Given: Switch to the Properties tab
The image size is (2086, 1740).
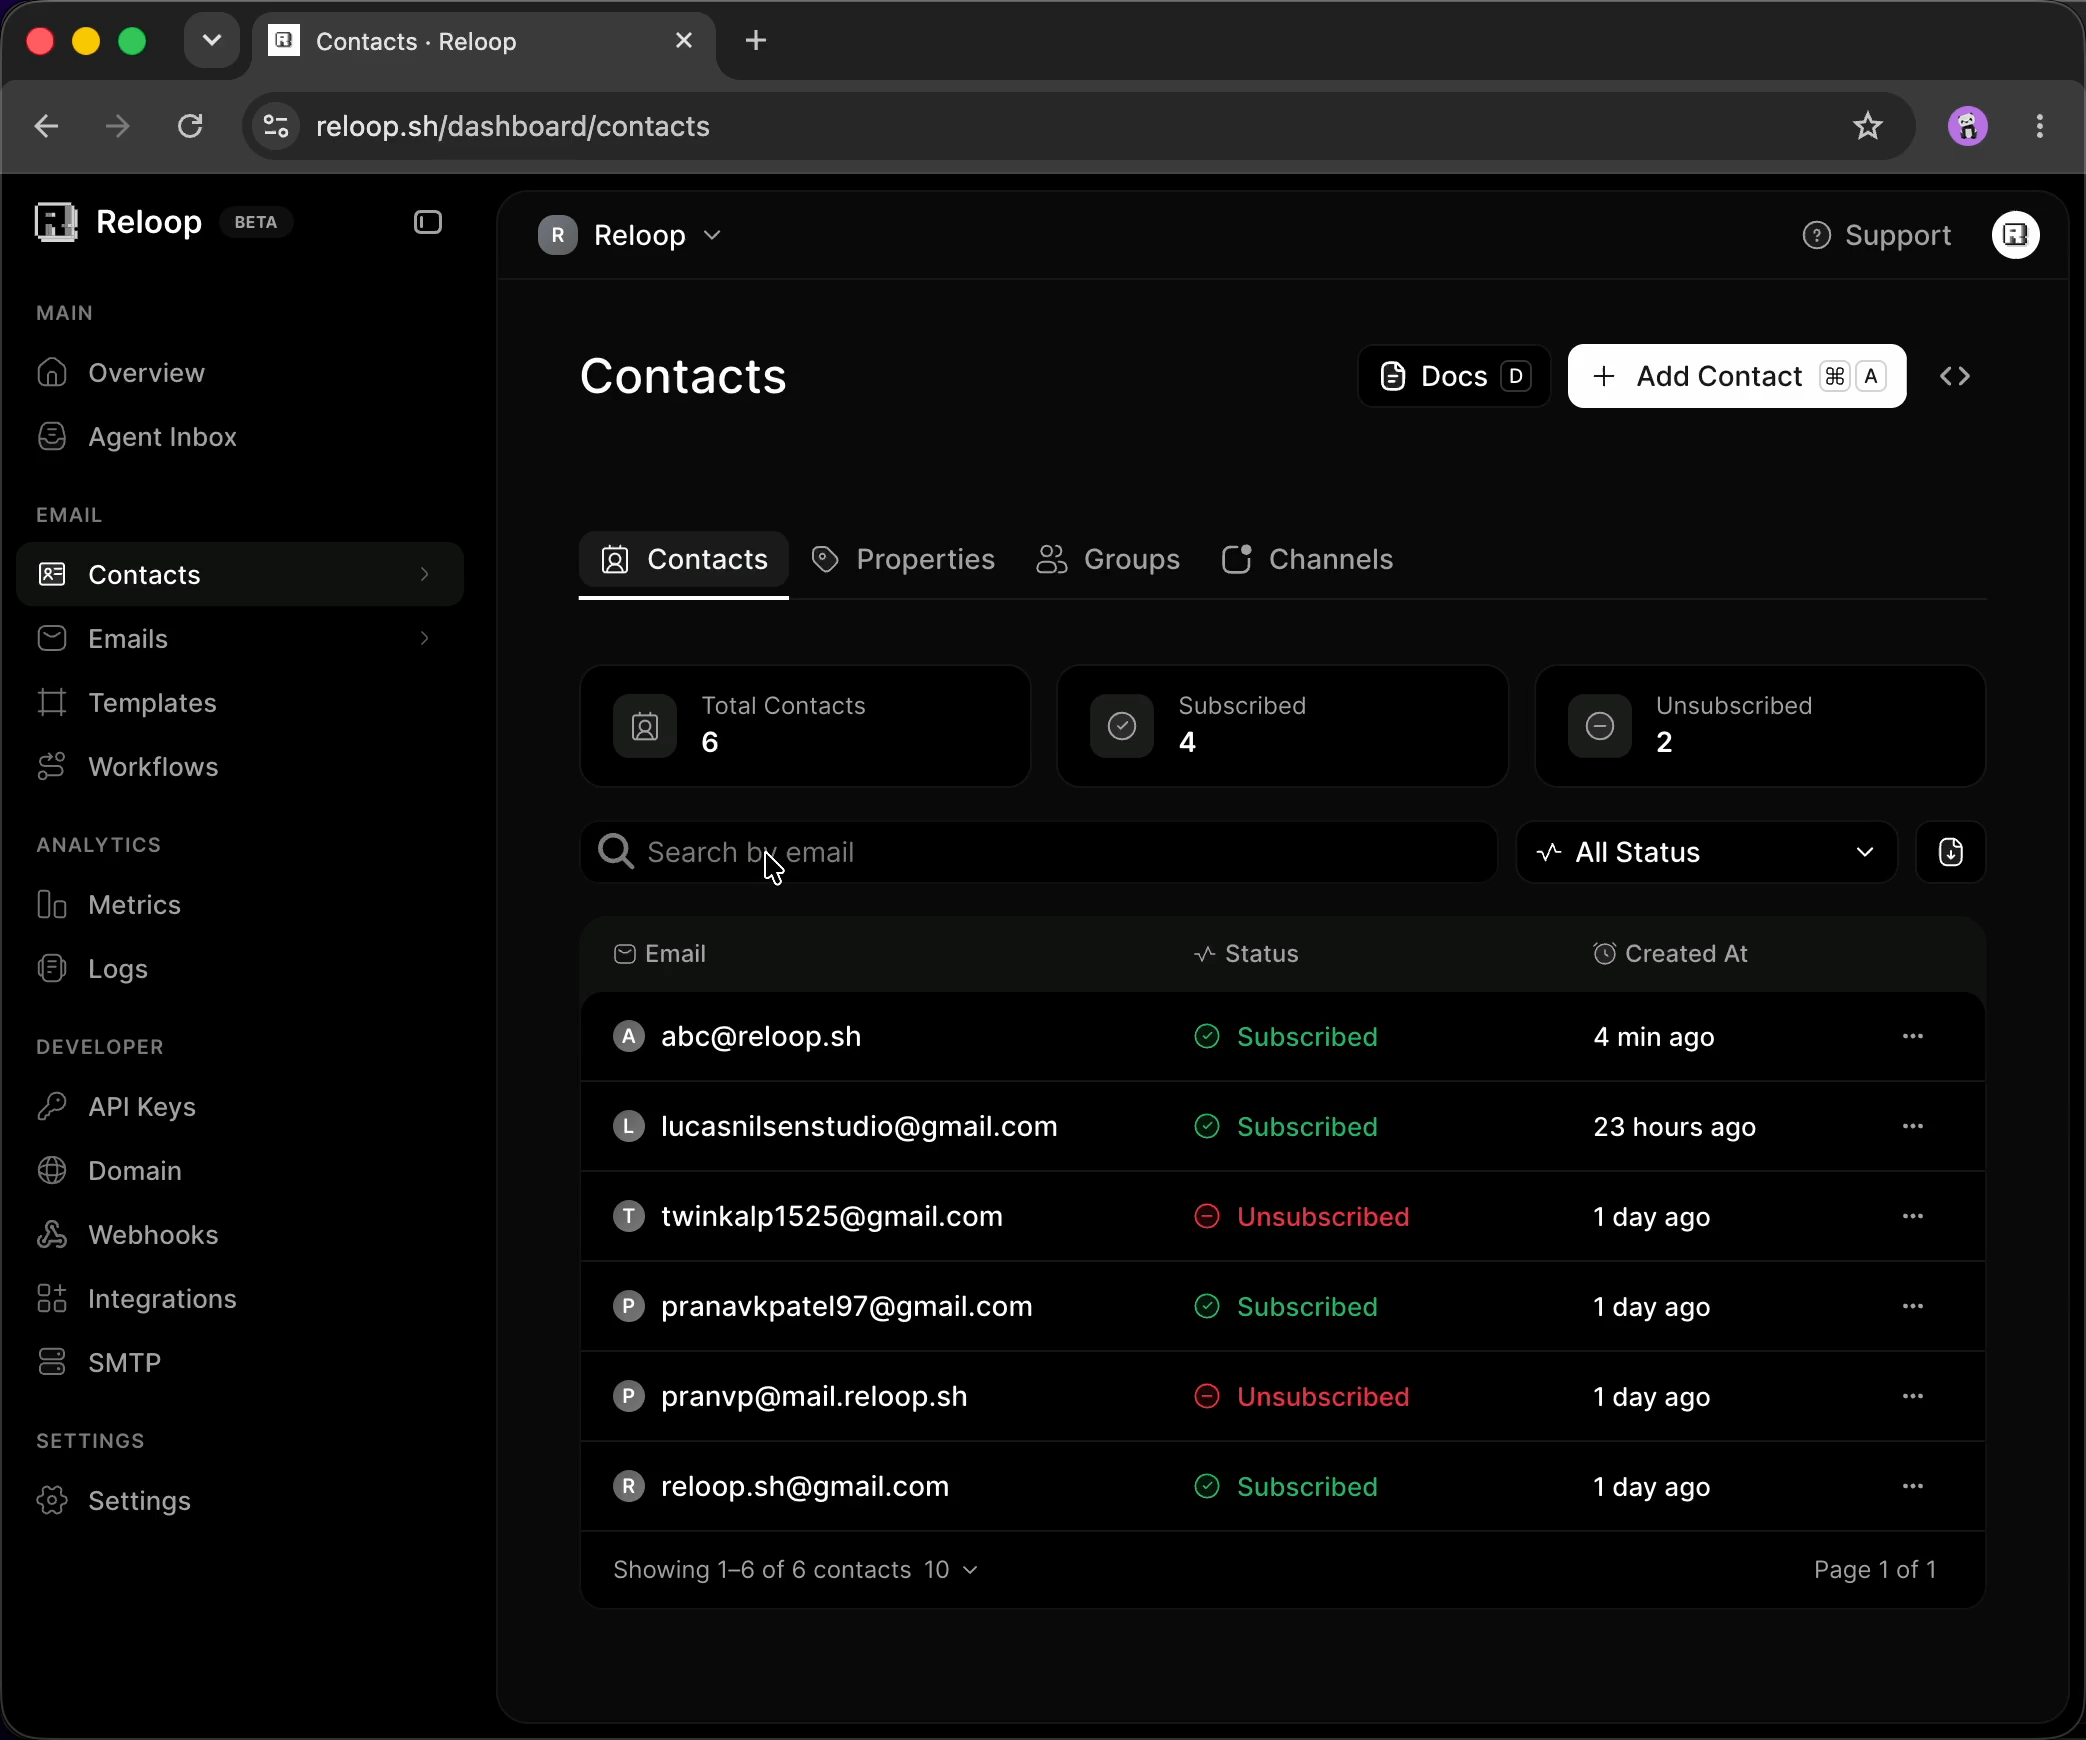Looking at the screenshot, I should 903,559.
